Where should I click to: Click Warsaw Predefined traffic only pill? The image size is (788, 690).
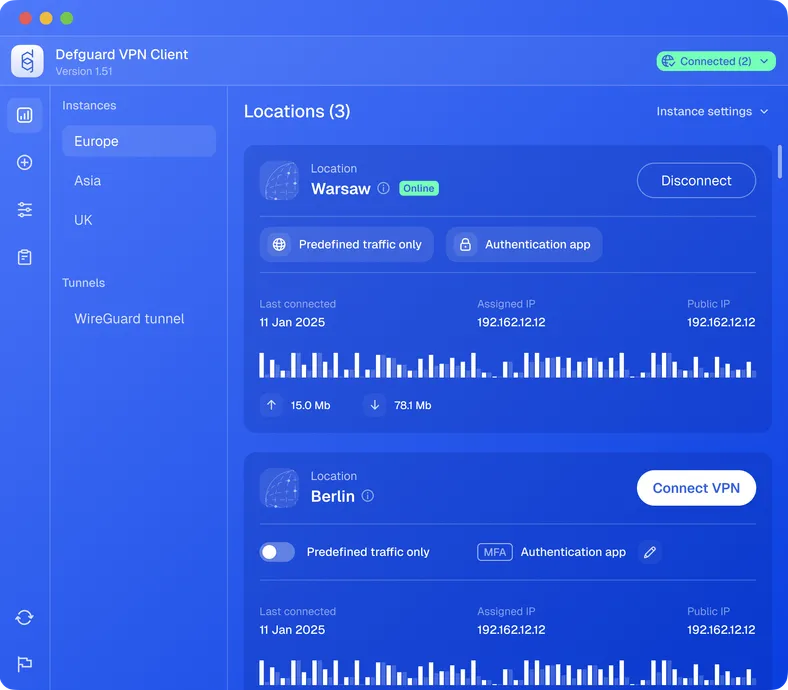click(x=347, y=244)
